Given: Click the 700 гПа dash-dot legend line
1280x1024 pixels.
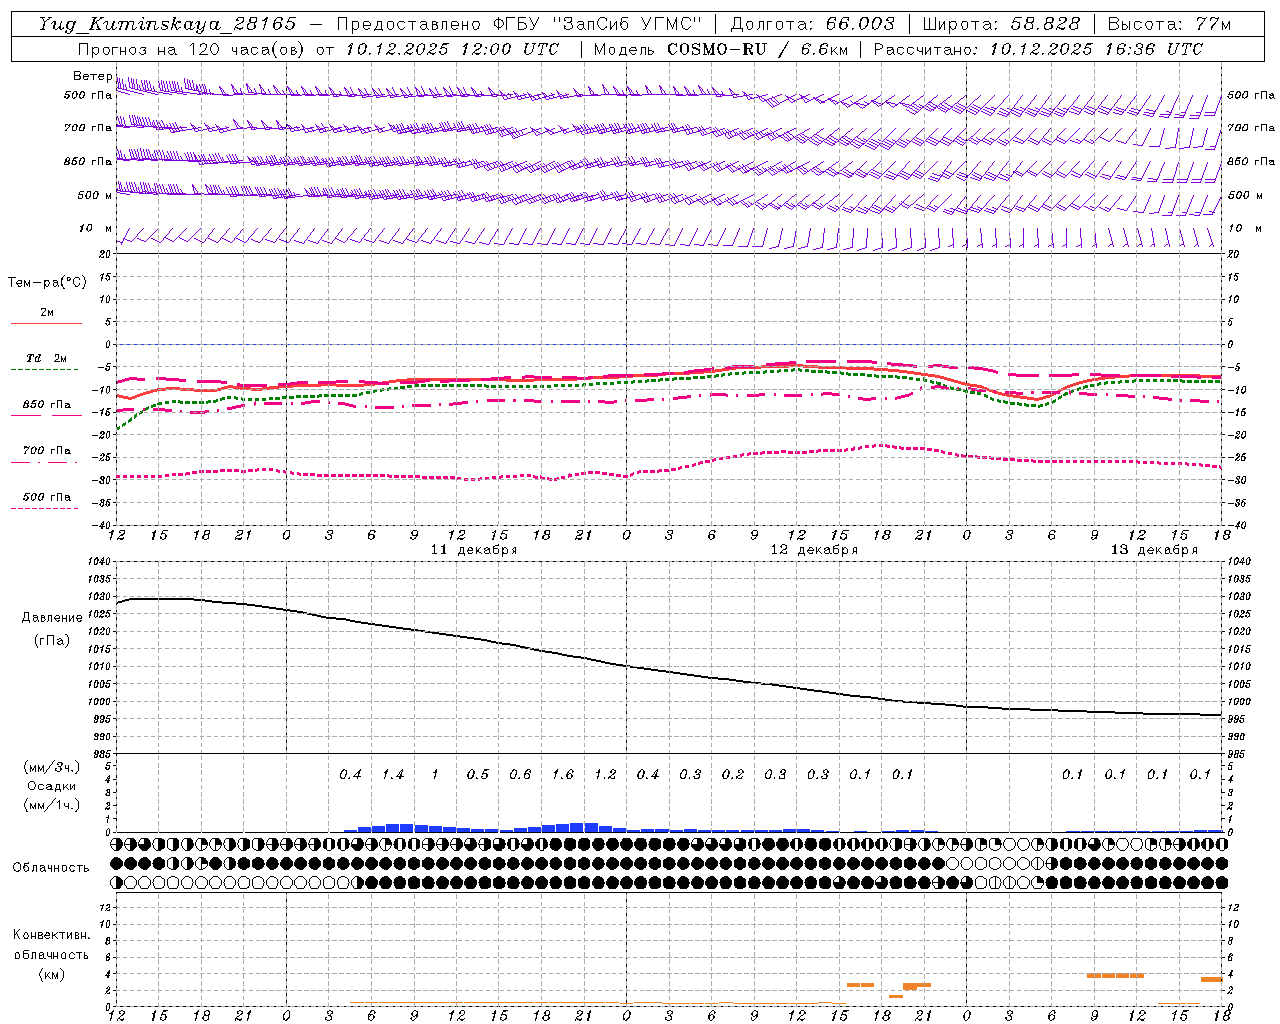Looking at the screenshot, I should [44, 462].
